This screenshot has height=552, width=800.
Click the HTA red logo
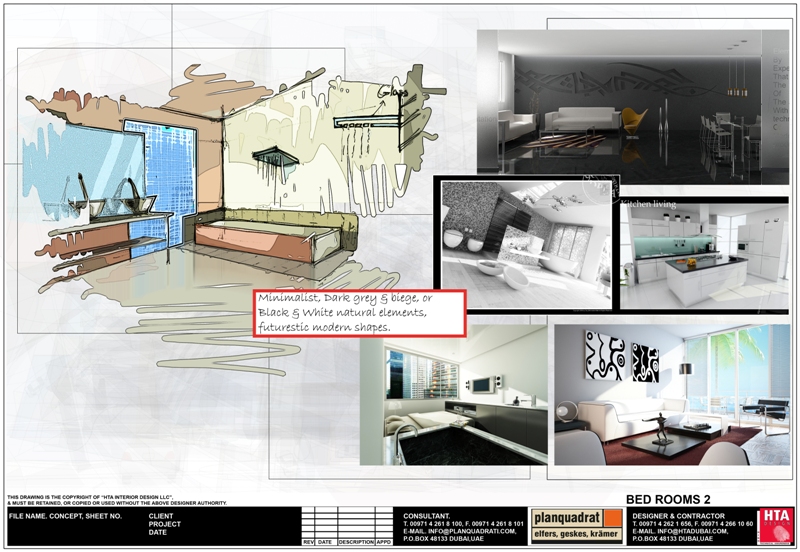[x=774, y=525]
